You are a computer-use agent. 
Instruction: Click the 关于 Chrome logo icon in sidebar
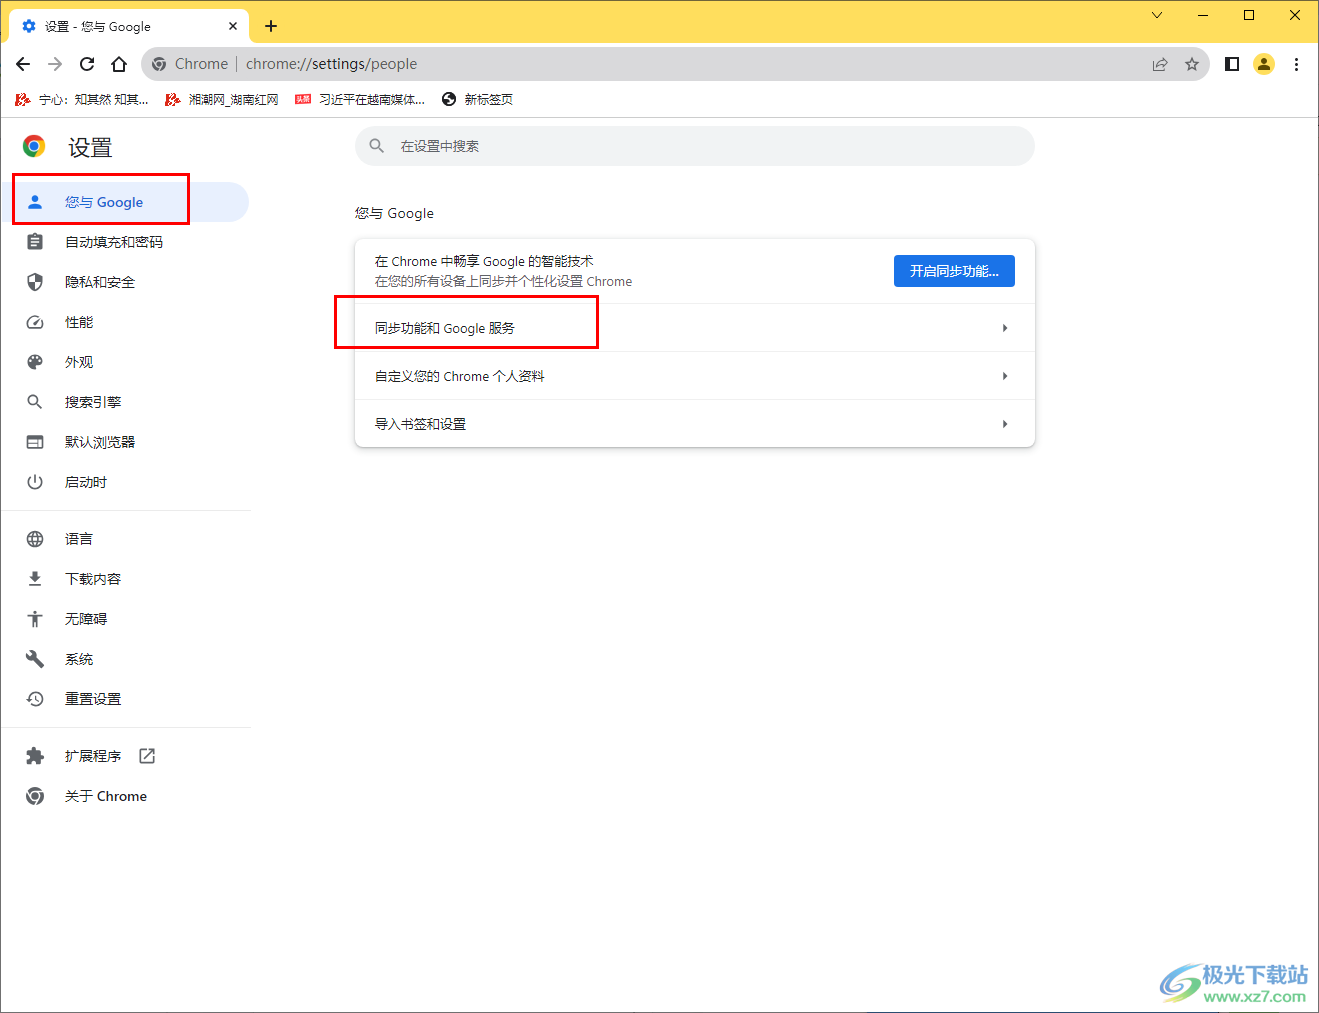35,796
